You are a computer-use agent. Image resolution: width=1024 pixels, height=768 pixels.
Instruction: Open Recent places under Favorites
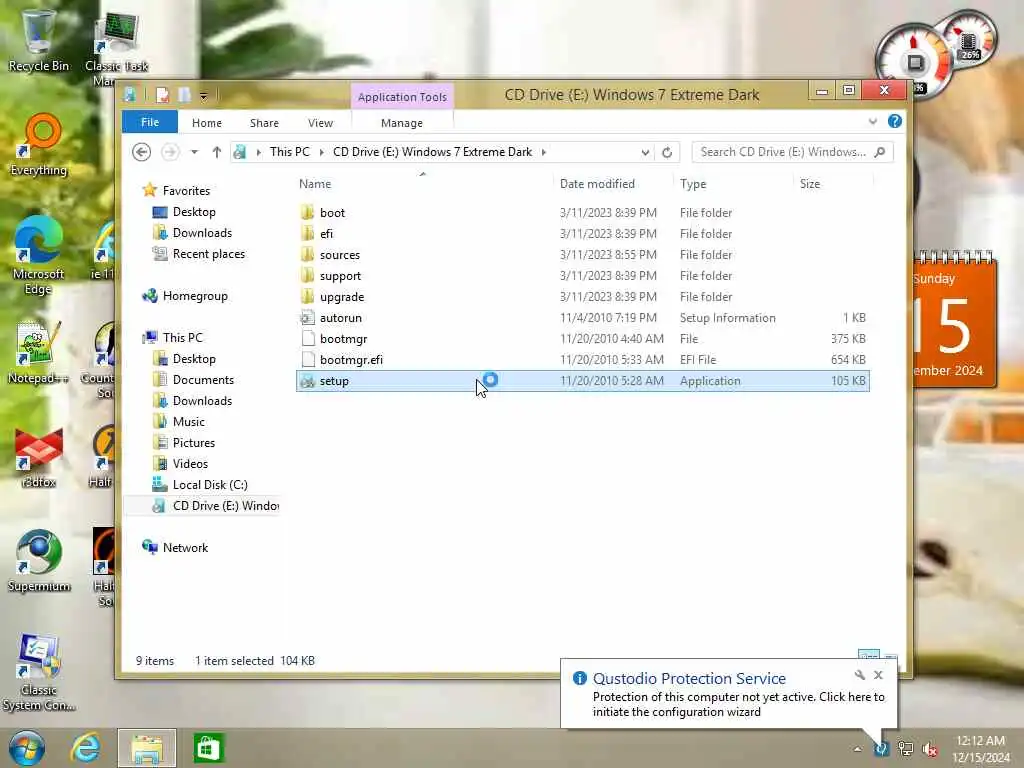(x=199, y=254)
